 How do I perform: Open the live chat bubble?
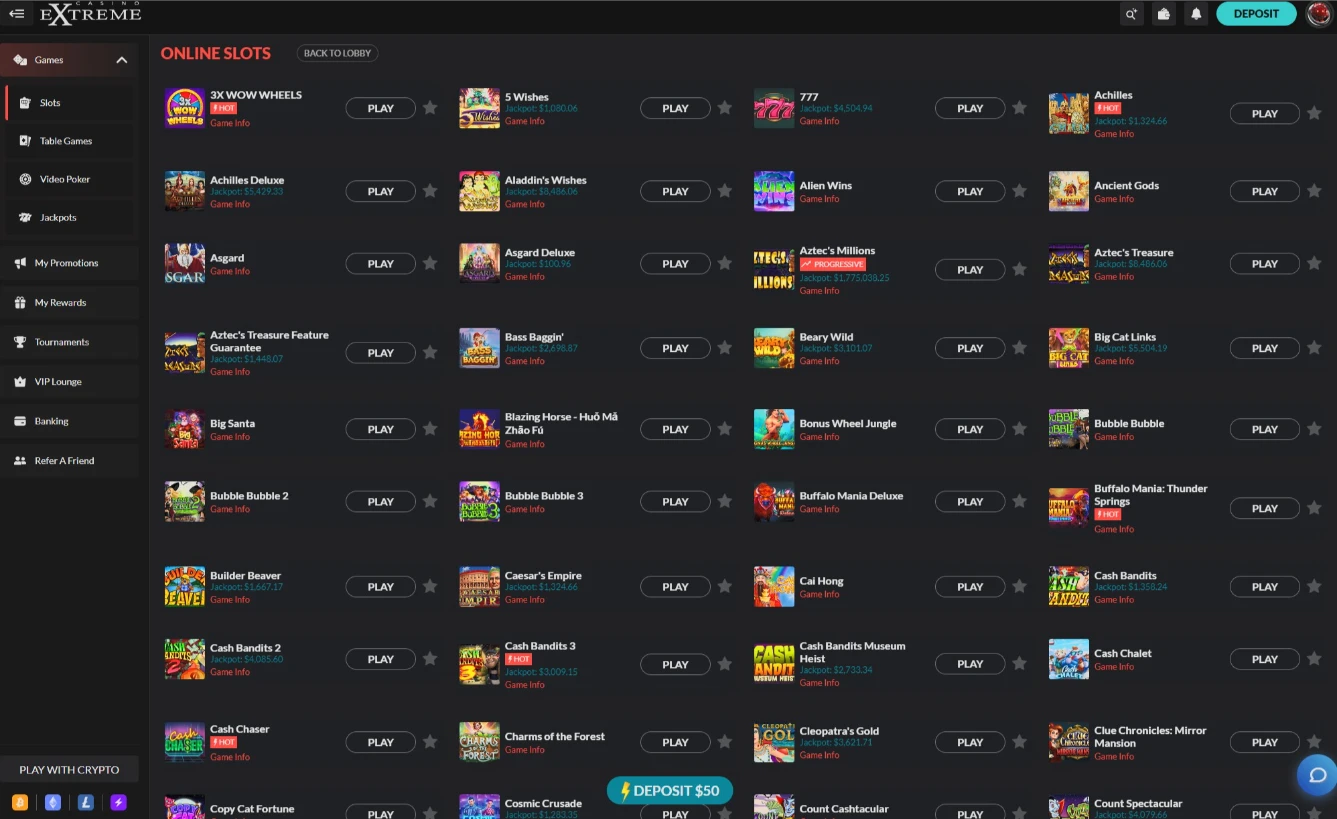coord(1316,775)
